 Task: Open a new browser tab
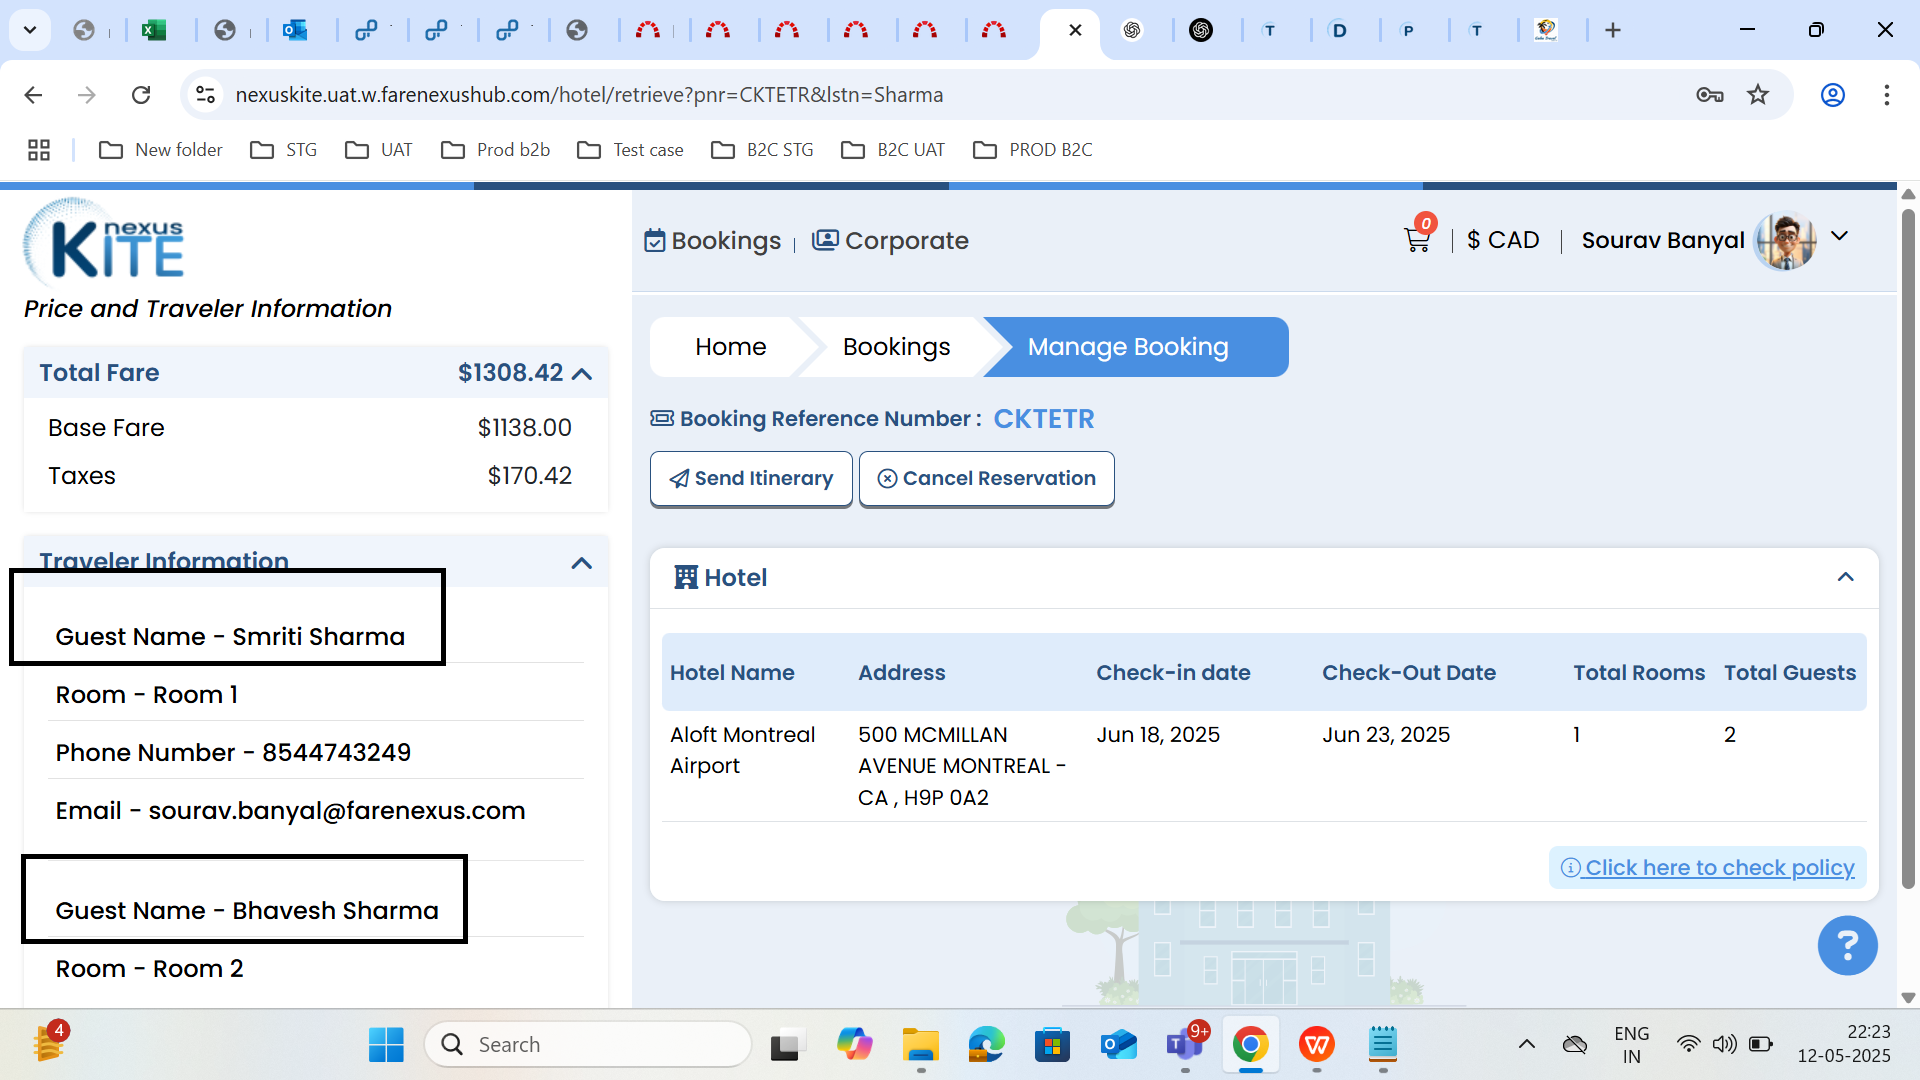[x=1613, y=30]
